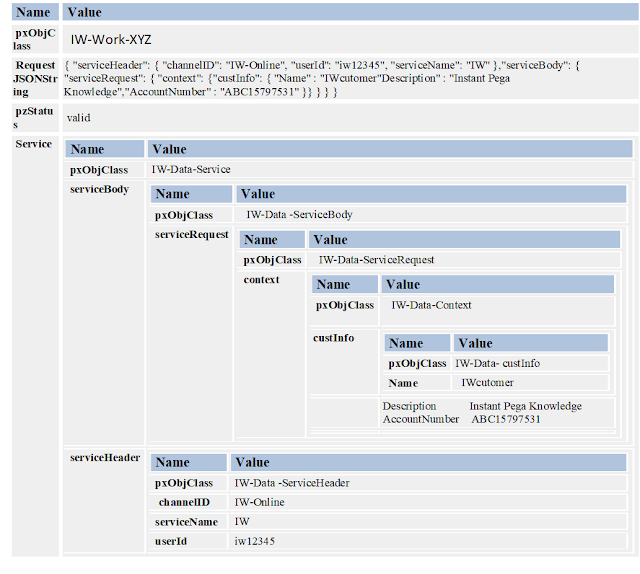Screen dimensions: 640x574
Task: Click the pzStatus property name
Action: pos(34,118)
